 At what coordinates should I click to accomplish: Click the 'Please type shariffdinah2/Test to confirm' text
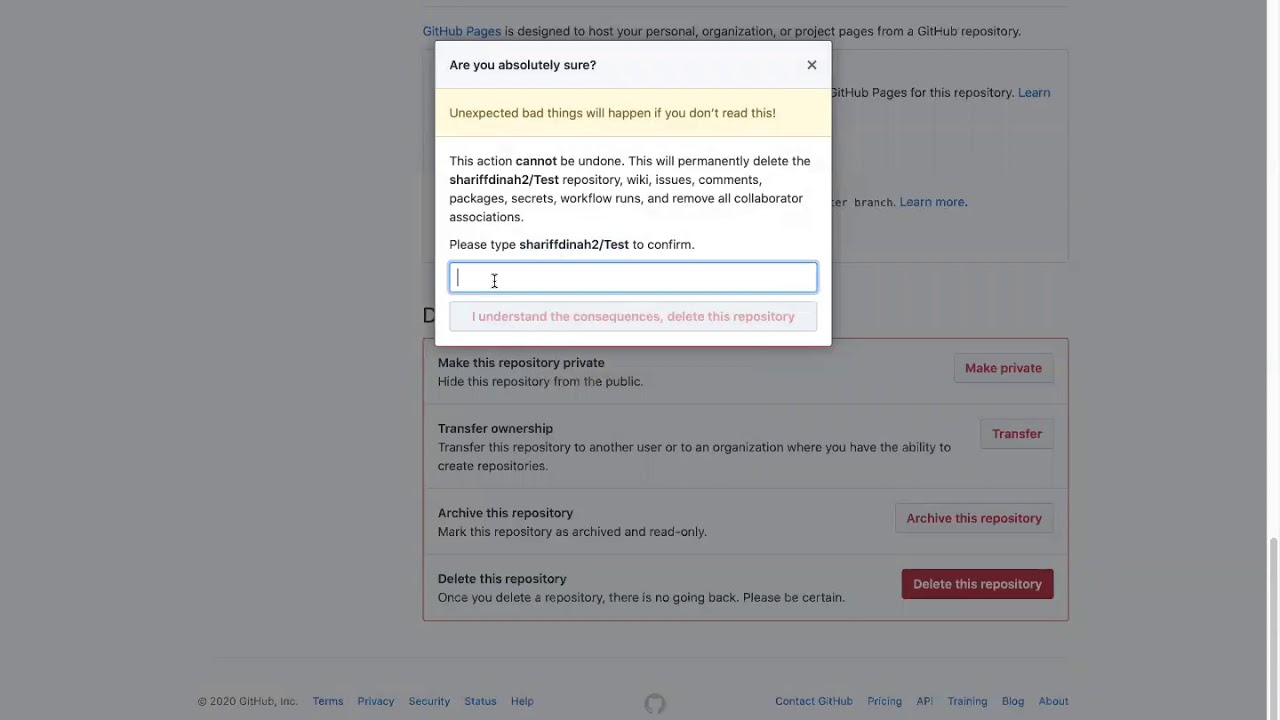tap(571, 244)
